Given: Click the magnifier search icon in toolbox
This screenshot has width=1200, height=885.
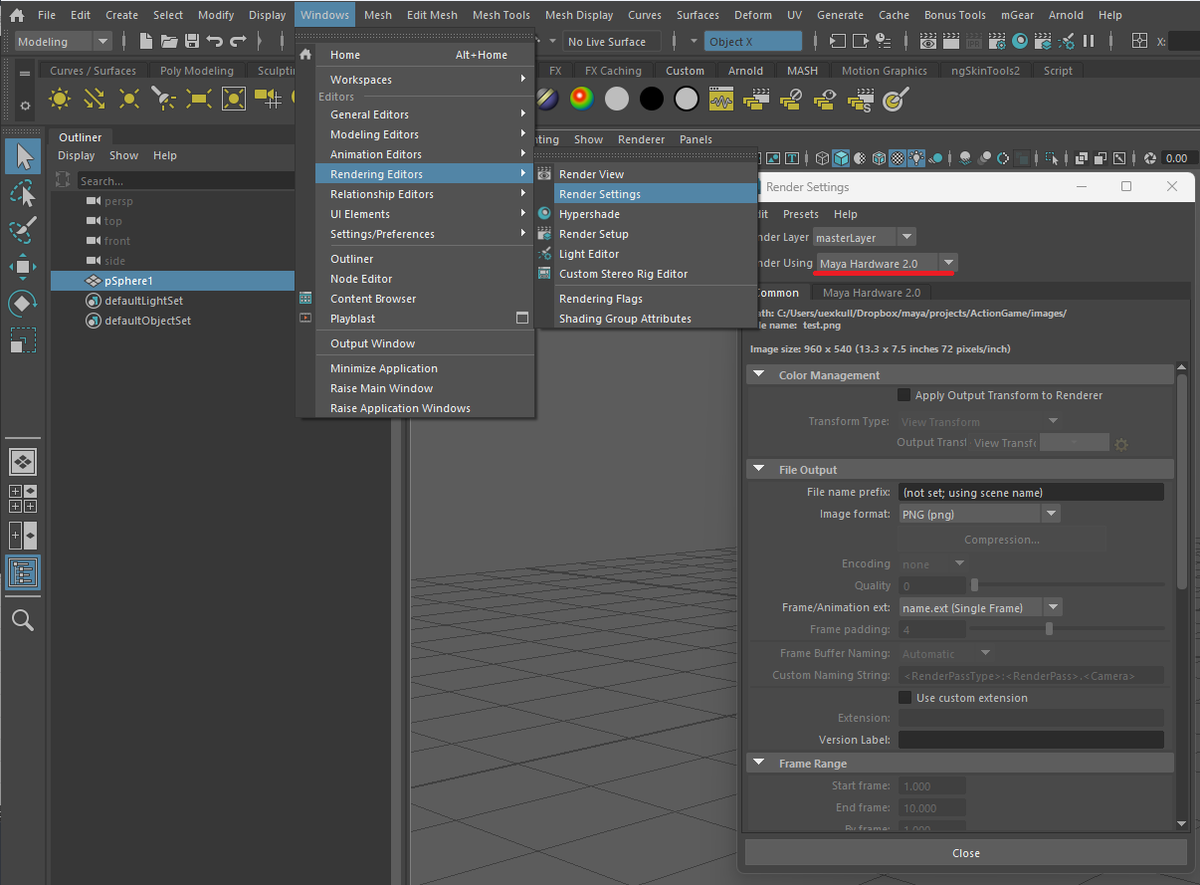Looking at the screenshot, I should tap(23, 620).
